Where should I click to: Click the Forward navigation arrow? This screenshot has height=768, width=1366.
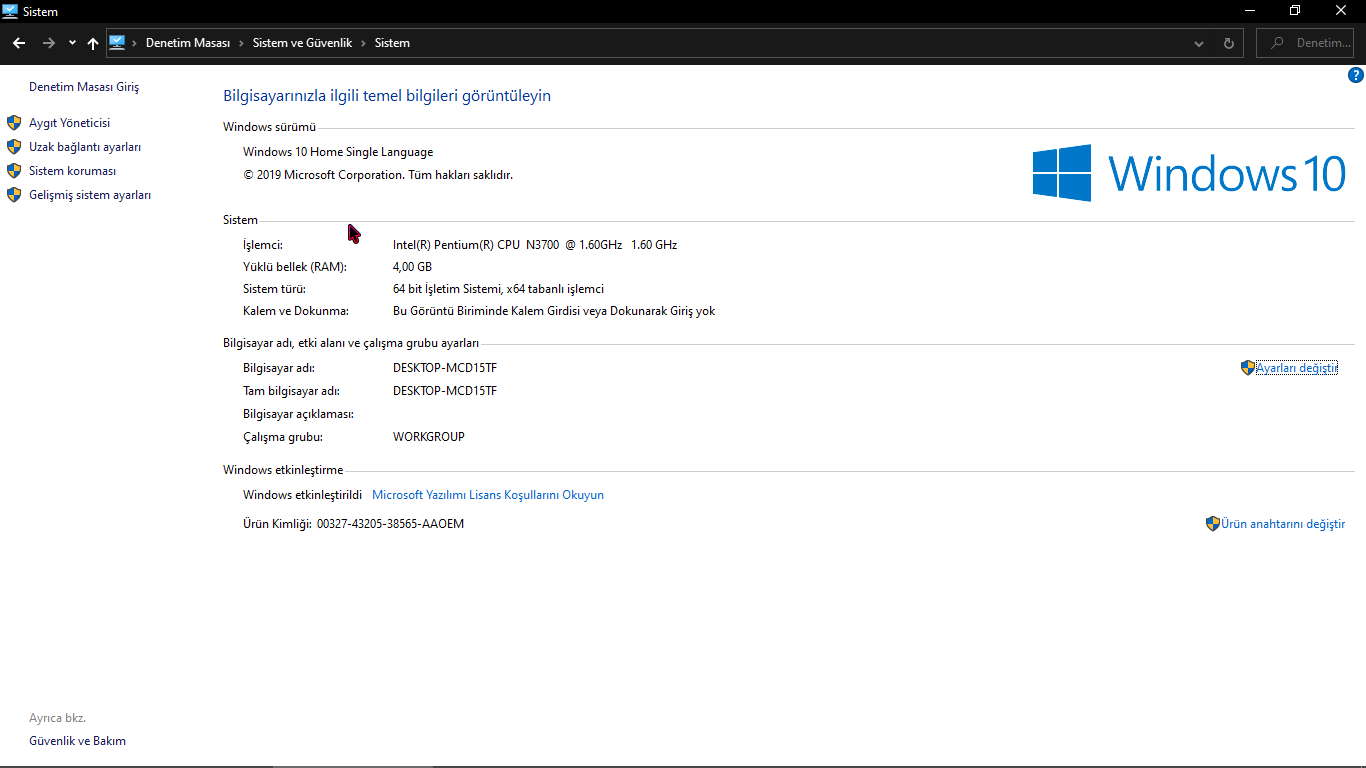point(48,43)
